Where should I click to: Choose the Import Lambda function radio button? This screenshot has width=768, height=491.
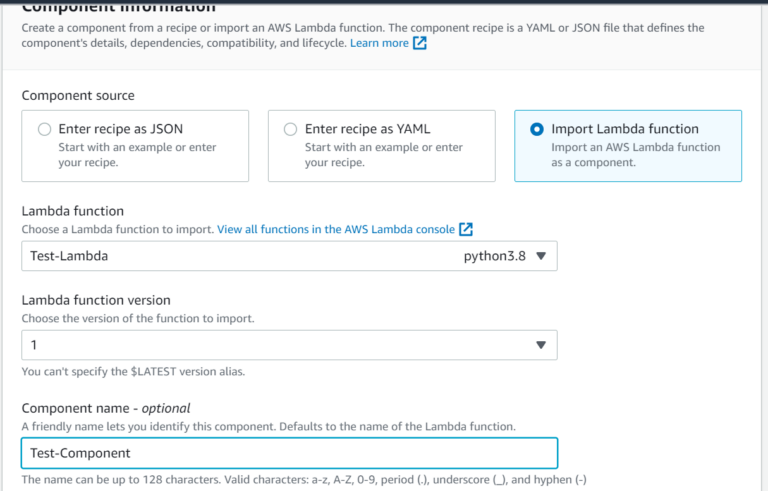coord(537,129)
